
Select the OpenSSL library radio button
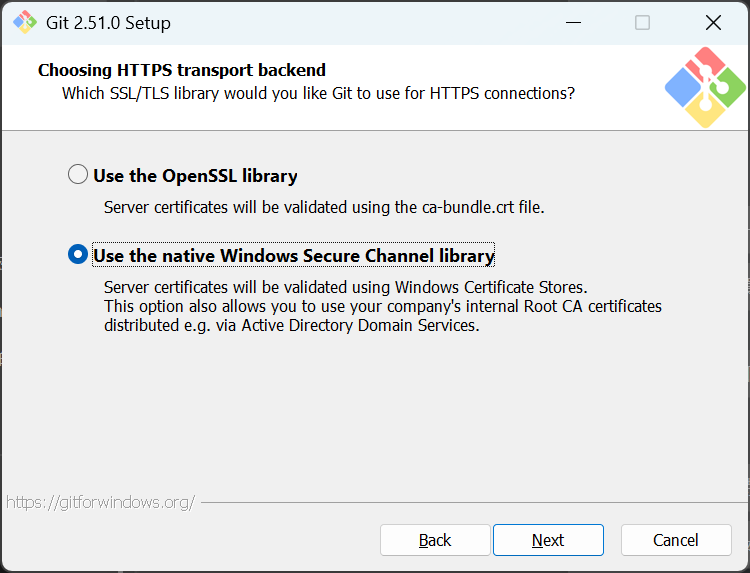[78, 175]
